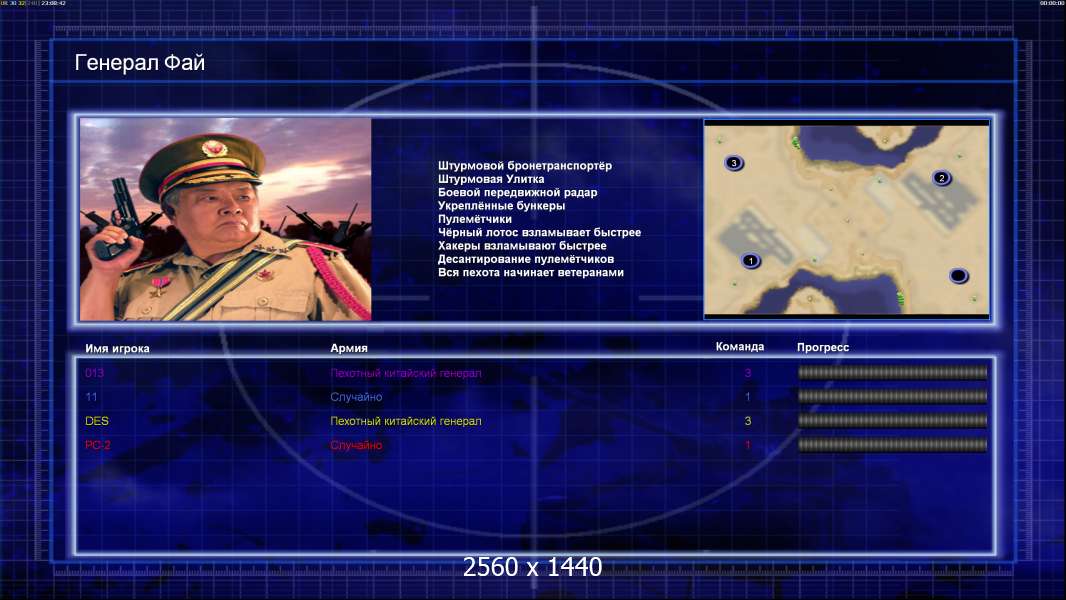This screenshot has width=1066, height=600.
Task: Select "Штурмовой бронетранспортёр" ability line
Action: pos(525,165)
